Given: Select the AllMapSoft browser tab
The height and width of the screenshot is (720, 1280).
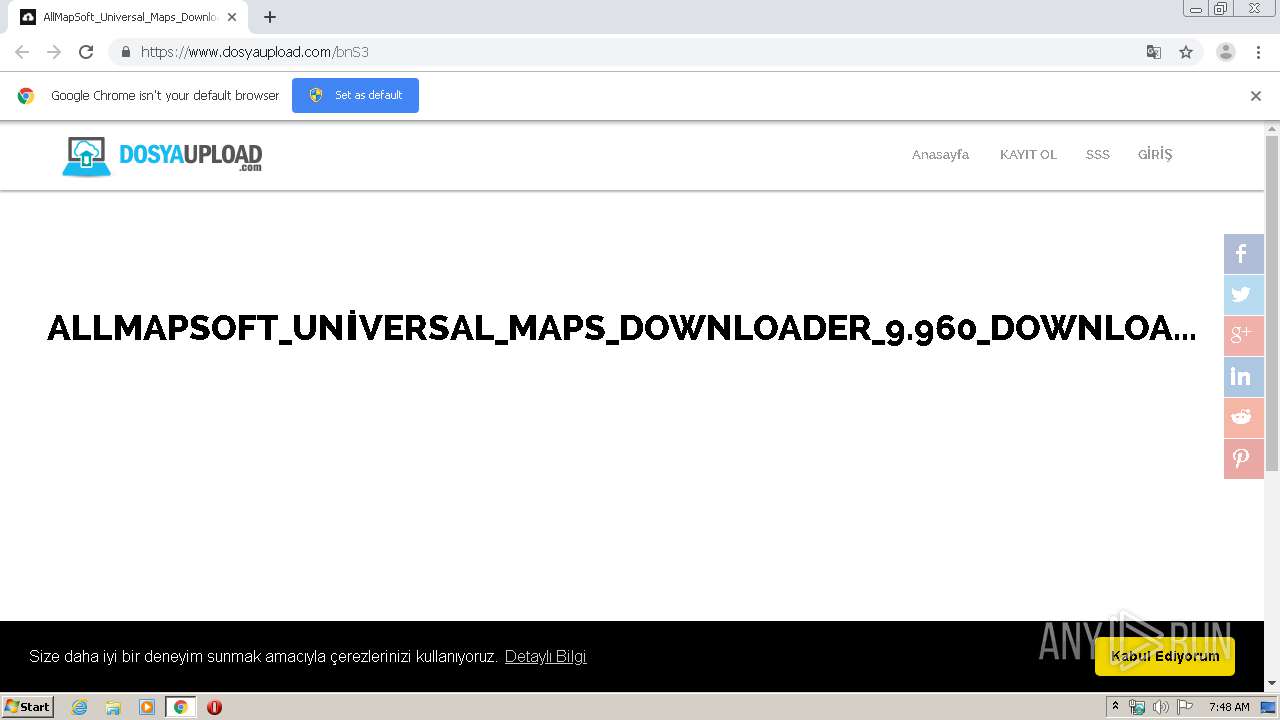Looking at the screenshot, I should click(130, 17).
